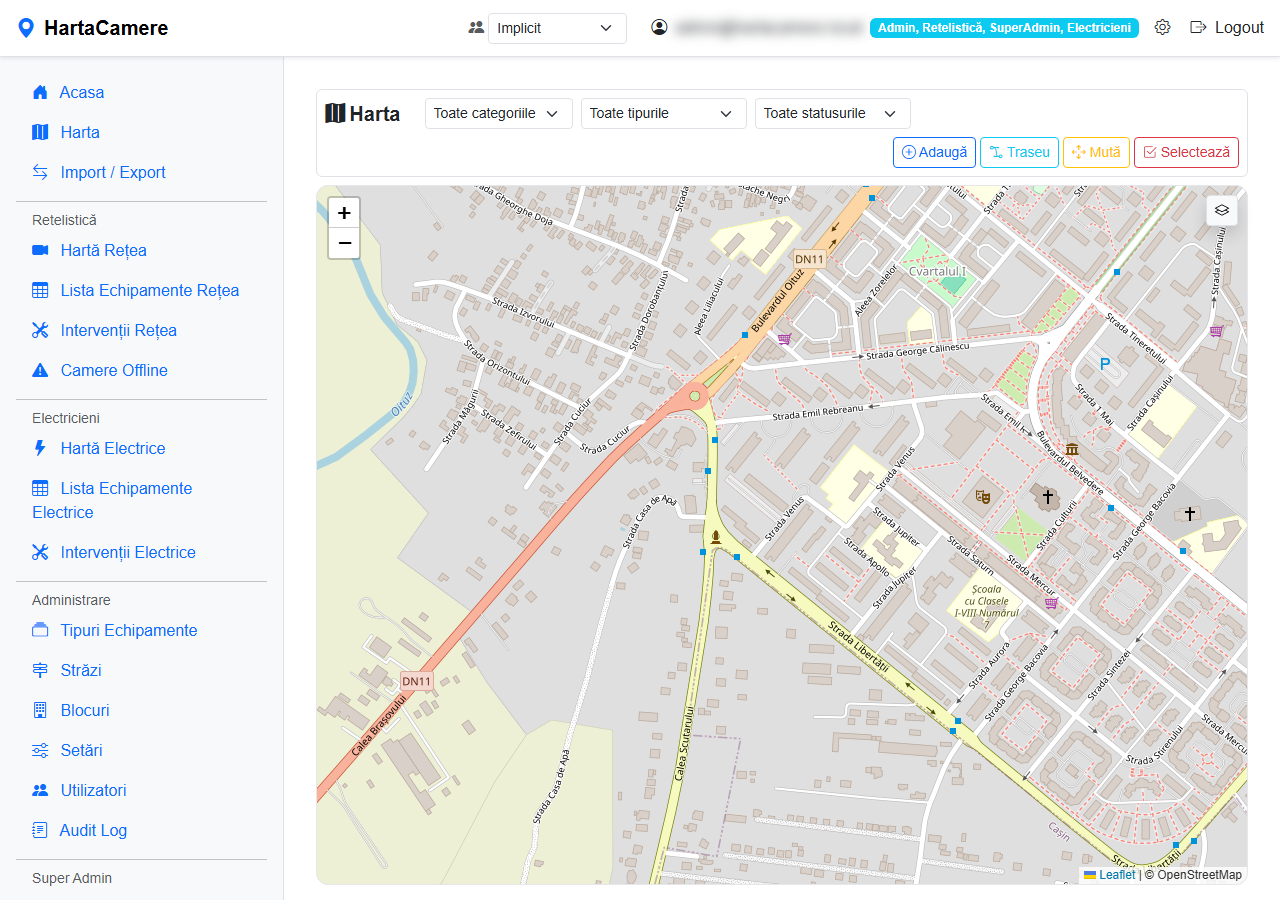Click the roles badge listing Admin, Retelistică

click(1004, 28)
